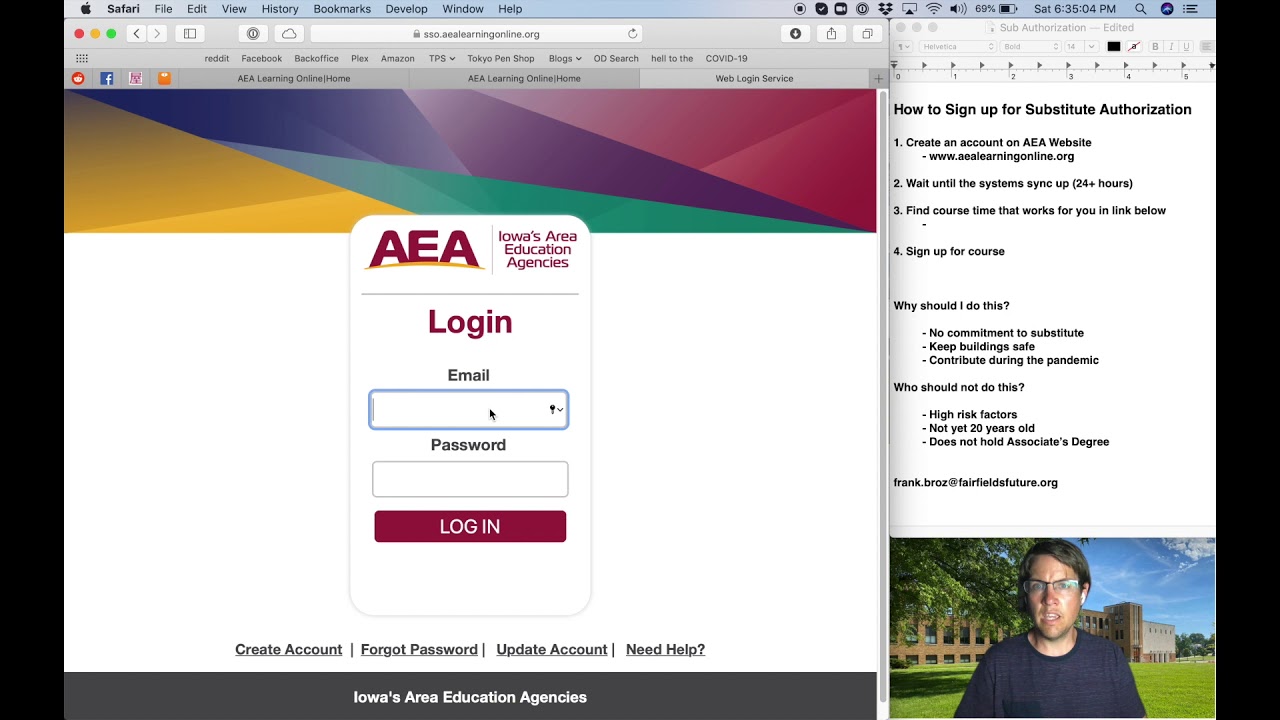
Task: Click 'frank.broz@fairfieldsfuture.org' text in TextEdit
Action: [x=975, y=483]
